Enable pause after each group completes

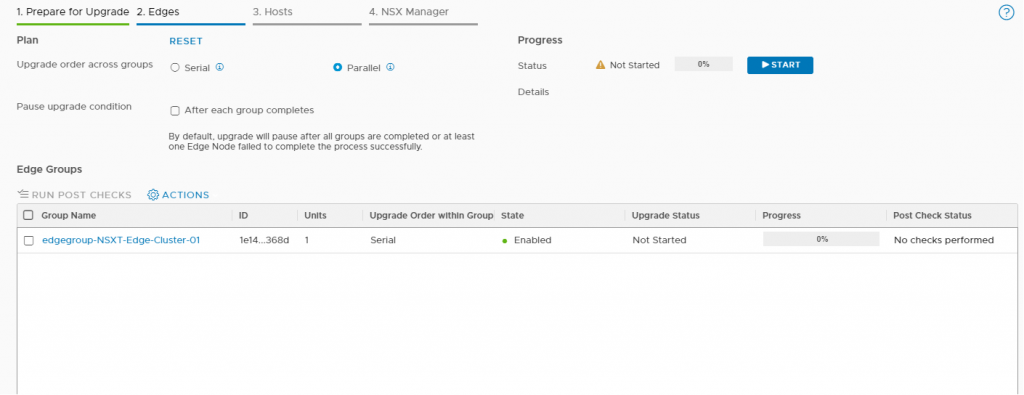pos(175,111)
